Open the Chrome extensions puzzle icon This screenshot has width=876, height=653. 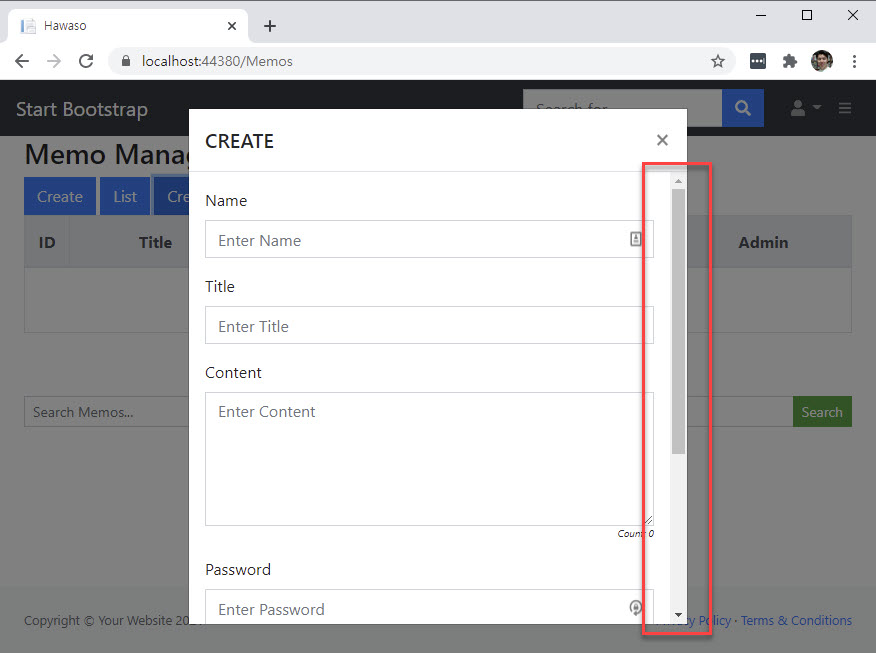click(x=790, y=61)
